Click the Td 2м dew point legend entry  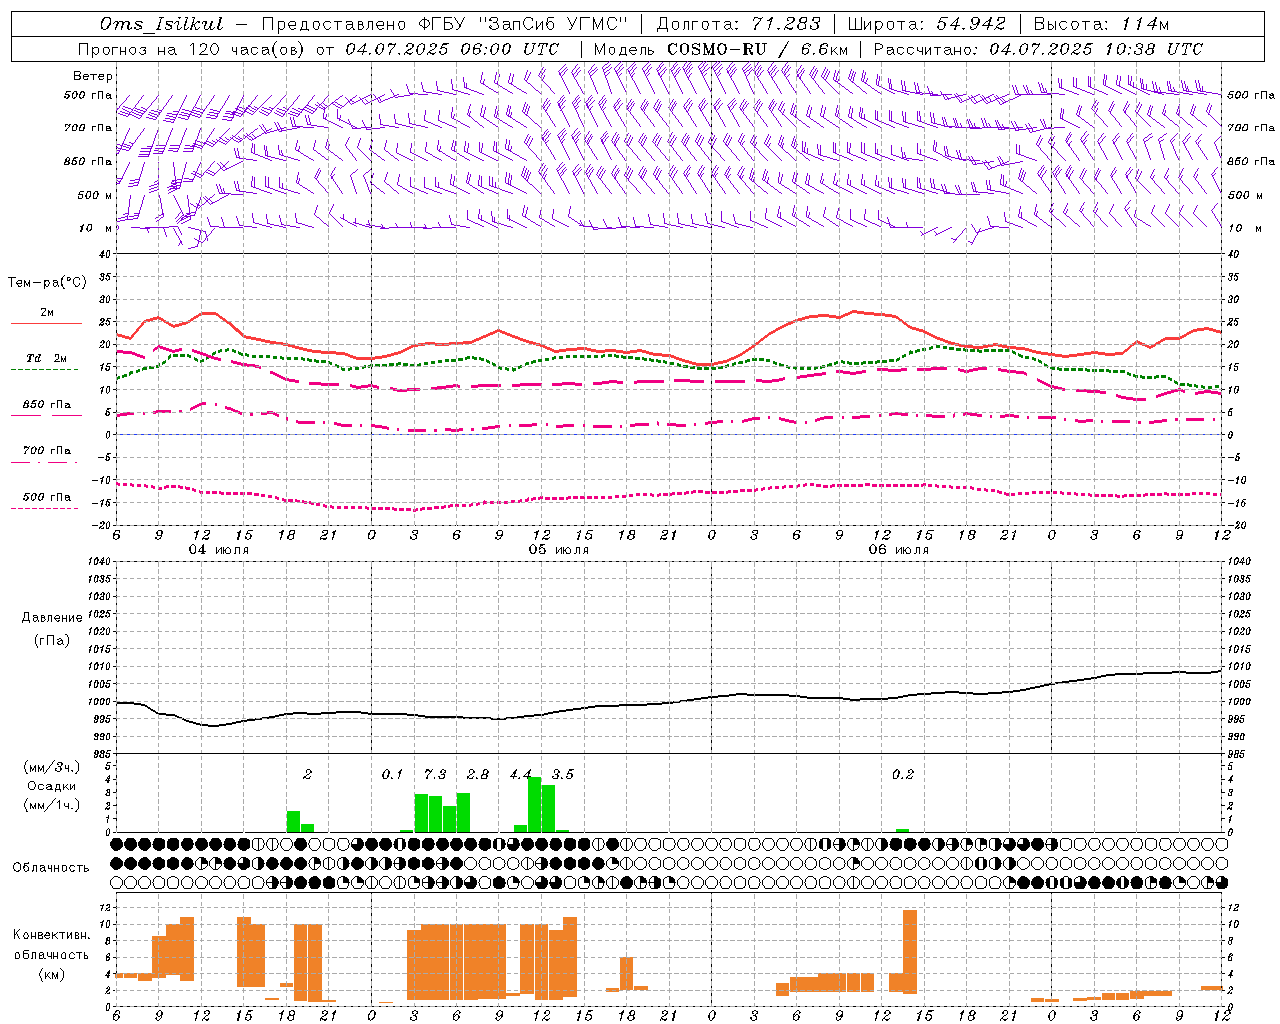(x=47, y=358)
